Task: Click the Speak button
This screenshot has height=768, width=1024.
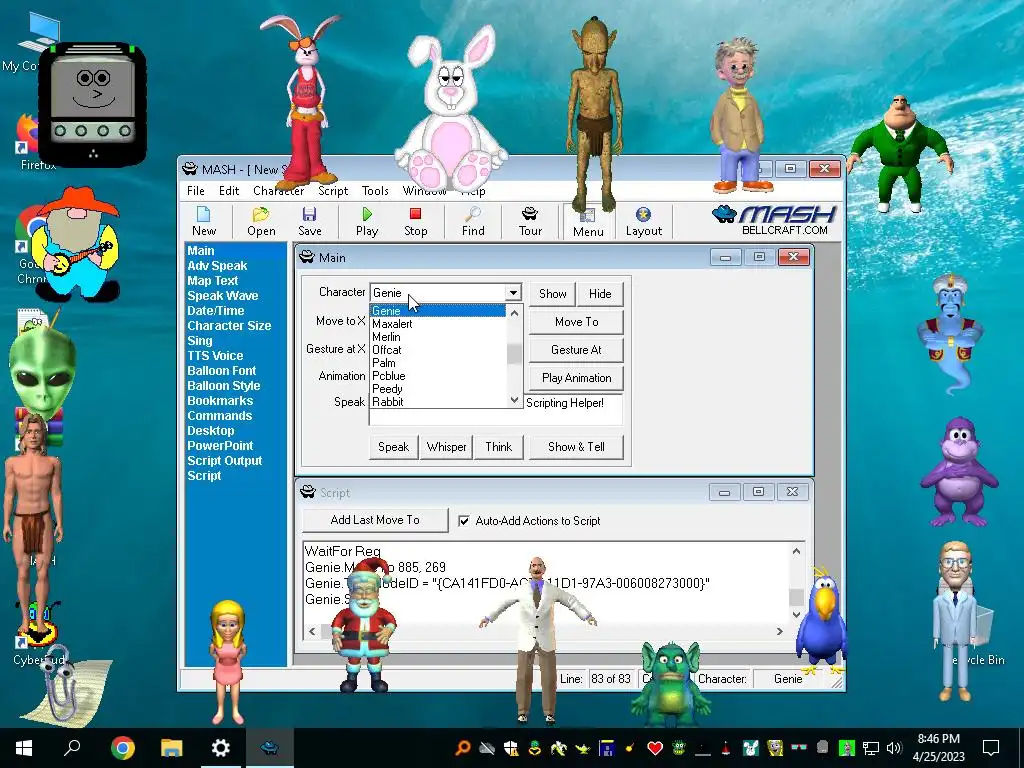Action: pos(393,447)
